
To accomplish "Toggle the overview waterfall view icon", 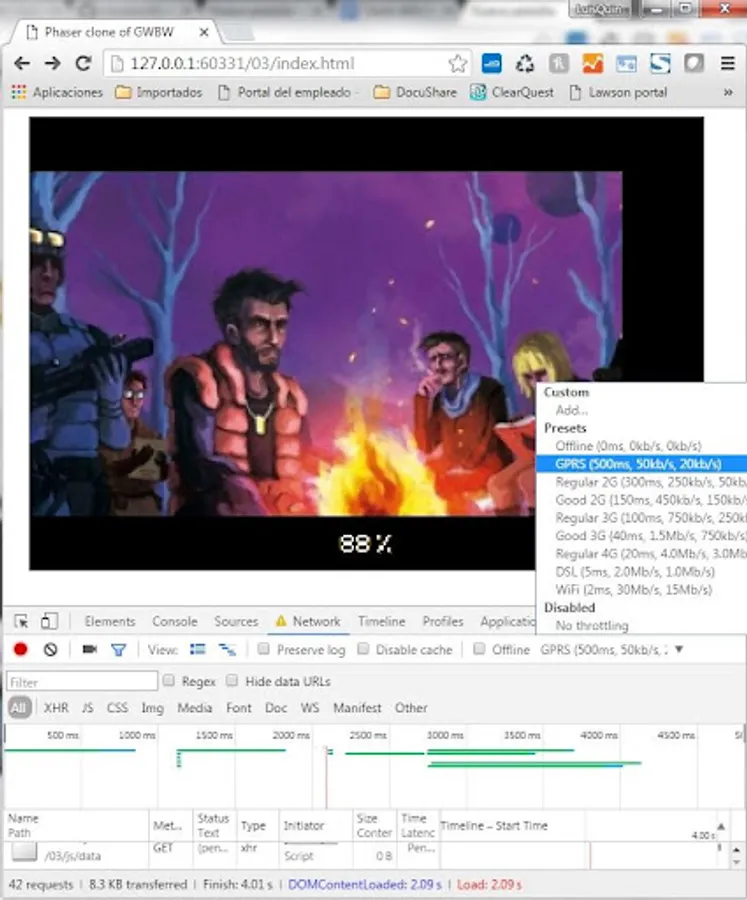I will [x=227, y=650].
